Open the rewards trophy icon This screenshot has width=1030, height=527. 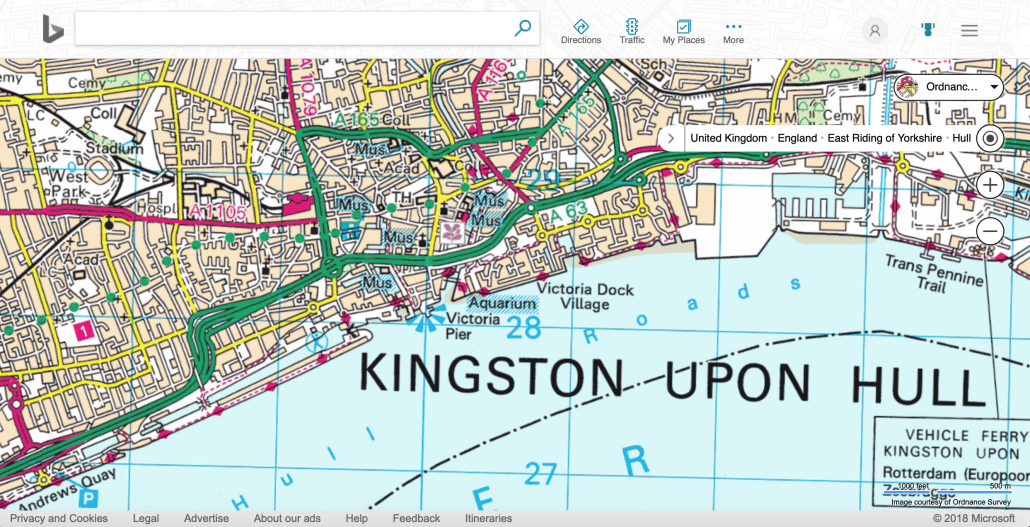927,31
